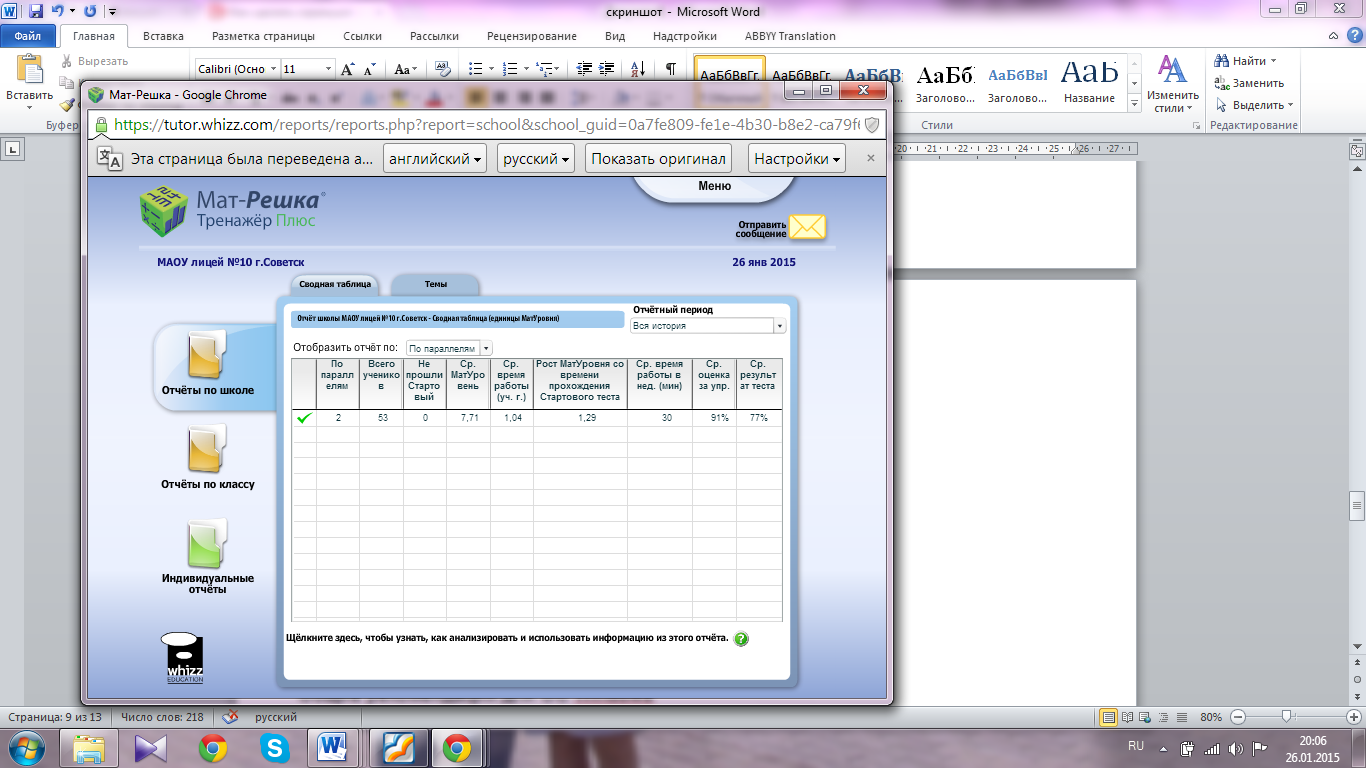Click the spell check icon in Word status bar
1366x768 pixels.
point(230,717)
